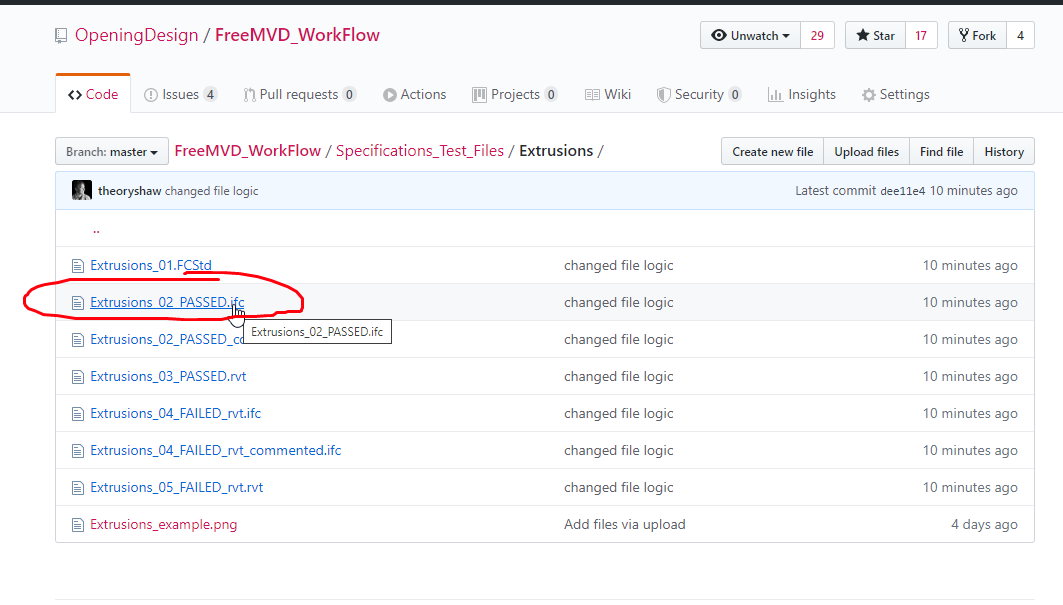
Task: Click theoryshaw's avatar thumbnail
Action: click(82, 191)
